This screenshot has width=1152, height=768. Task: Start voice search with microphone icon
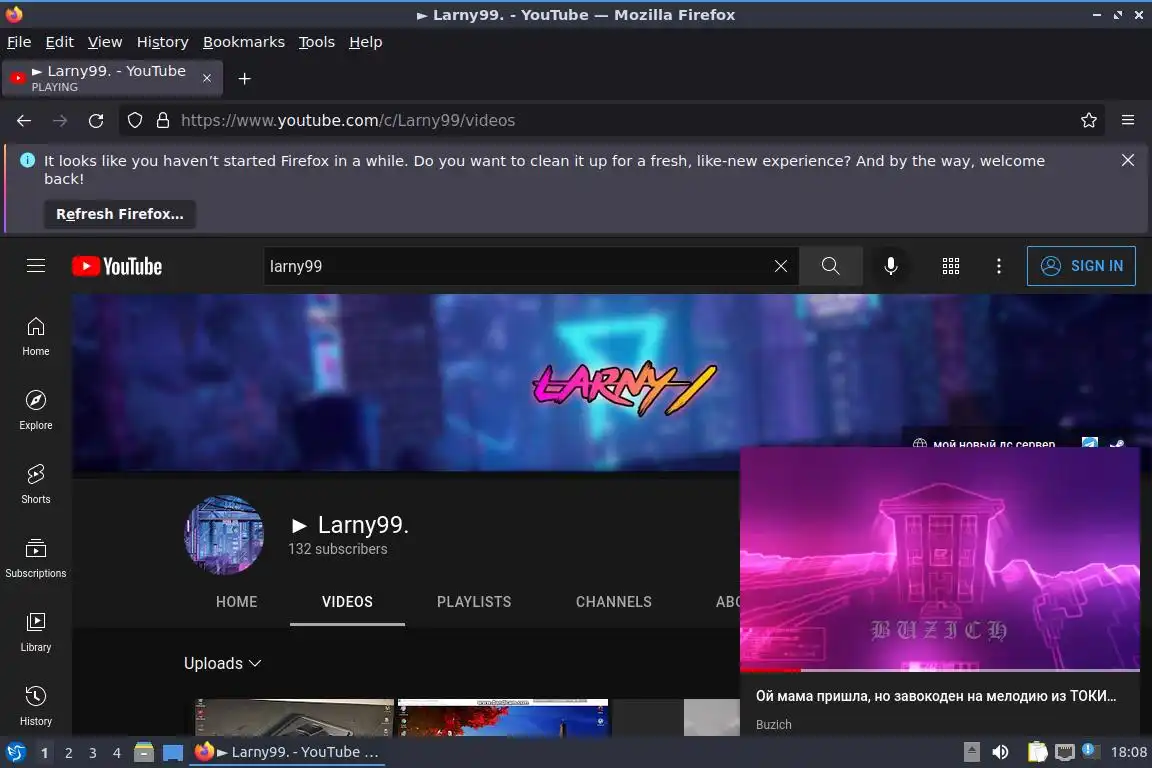pyautogui.click(x=890, y=266)
